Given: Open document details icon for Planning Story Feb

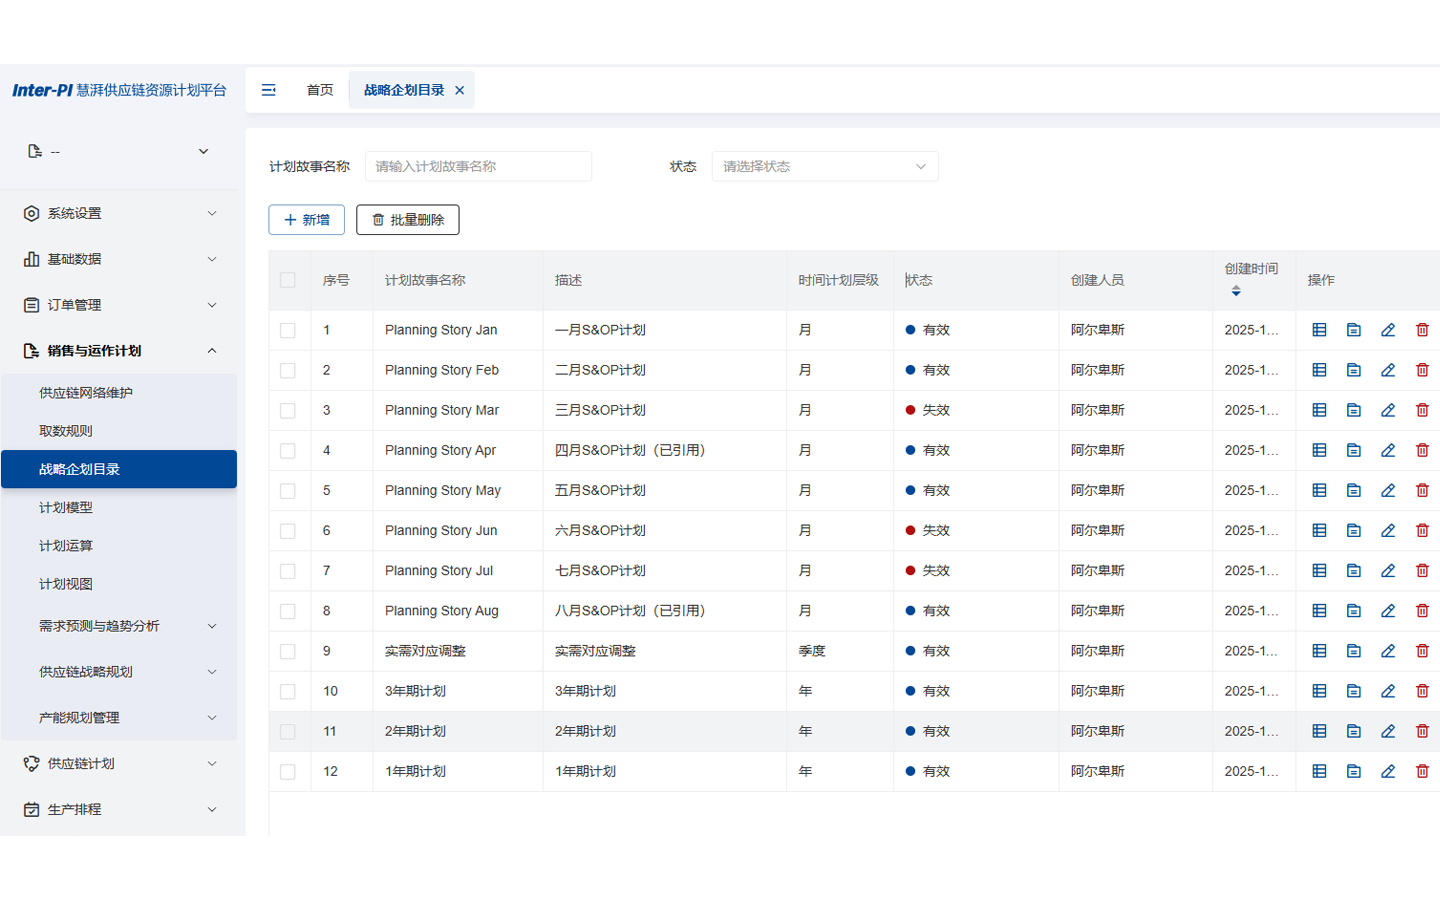Looking at the screenshot, I should click(1353, 369).
